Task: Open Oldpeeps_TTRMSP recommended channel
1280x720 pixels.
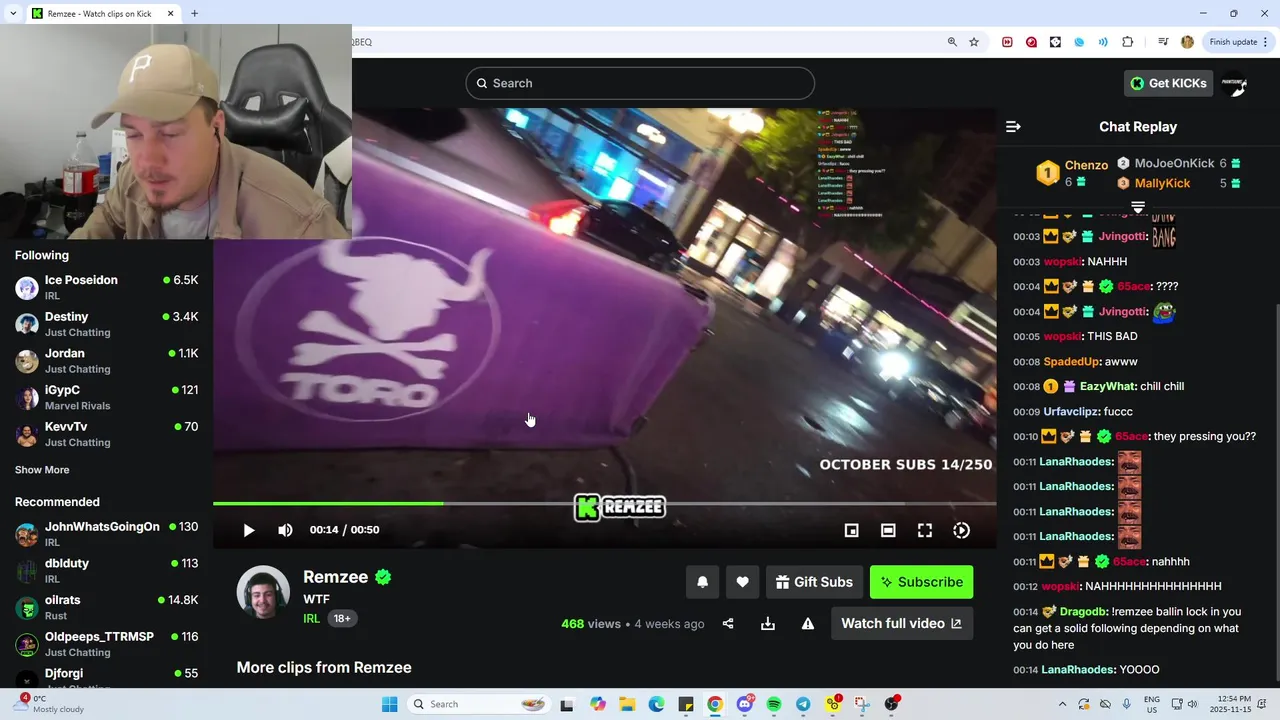Action: click(x=106, y=644)
